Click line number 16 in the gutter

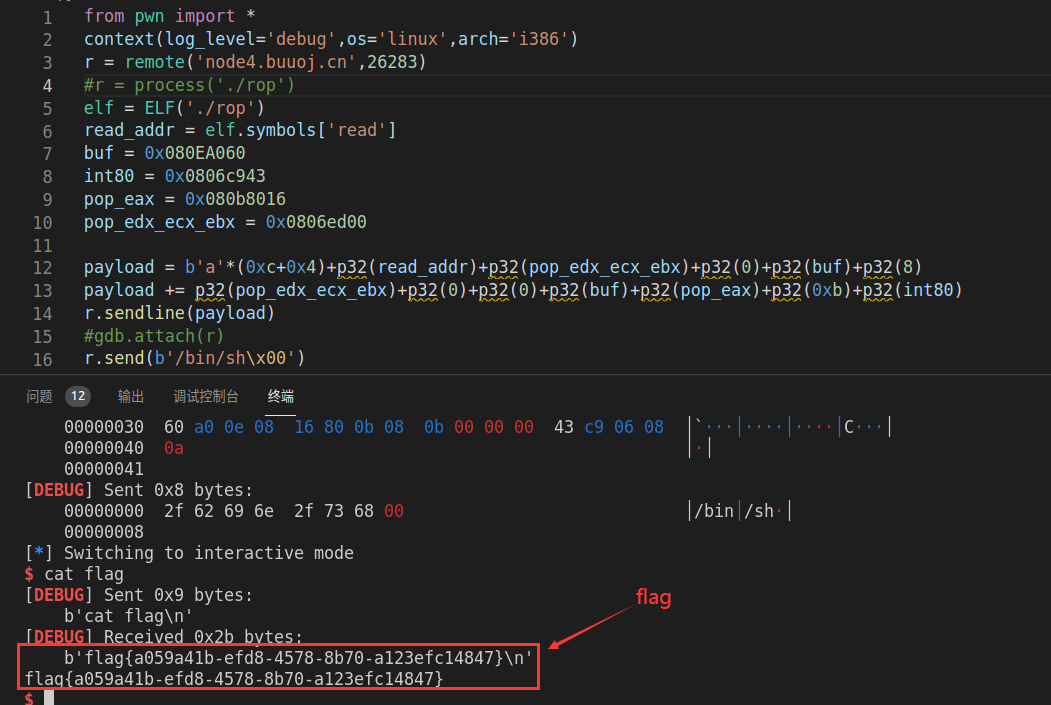click(x=42, y=360)
